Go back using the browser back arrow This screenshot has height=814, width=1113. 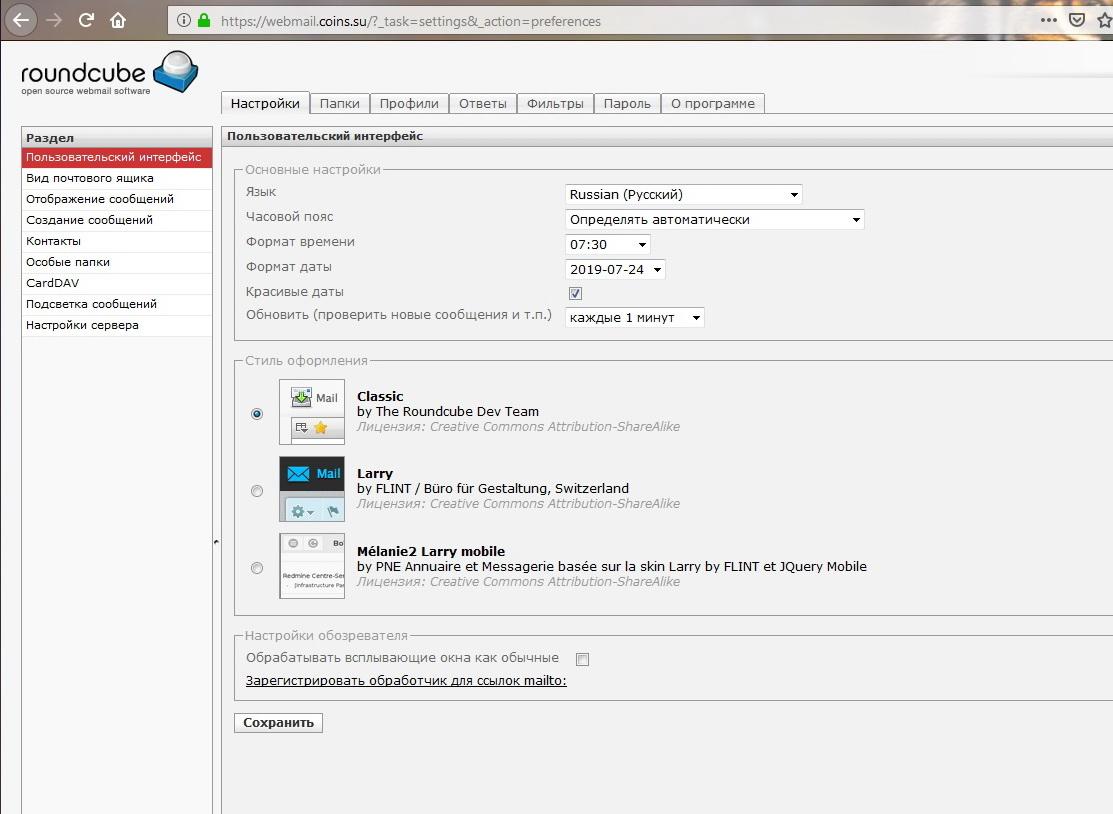[21, 20]
